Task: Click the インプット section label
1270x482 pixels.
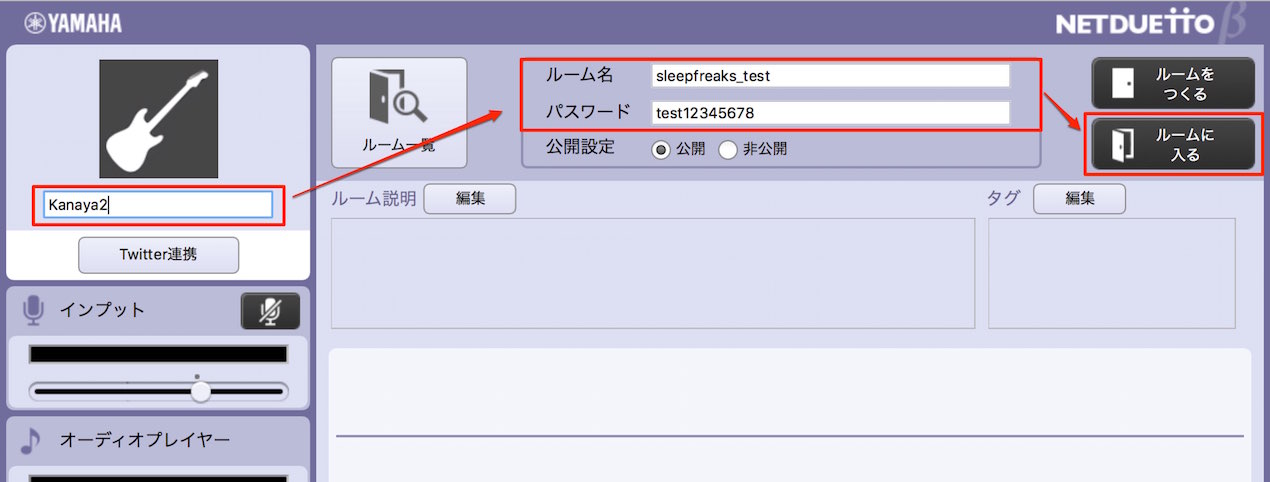Action: [102, 310]
